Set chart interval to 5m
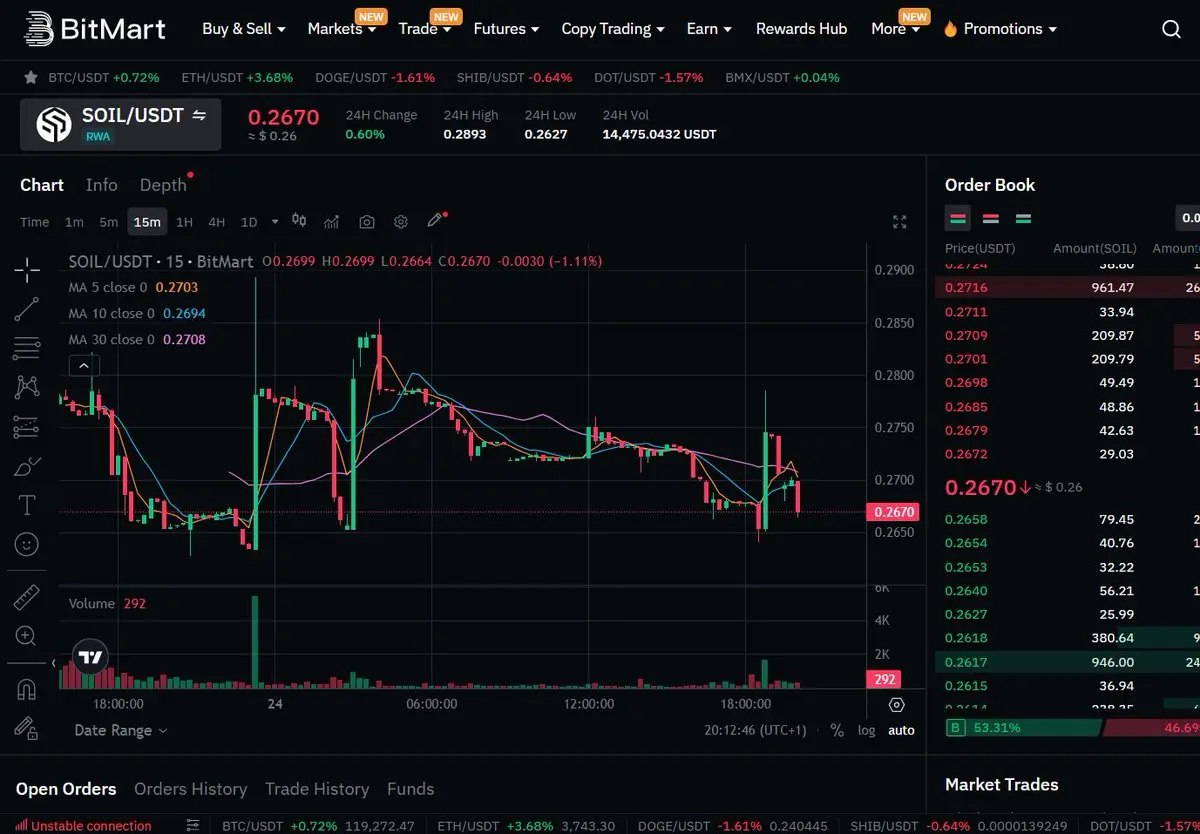1200x834 pixels. [108, 222]
